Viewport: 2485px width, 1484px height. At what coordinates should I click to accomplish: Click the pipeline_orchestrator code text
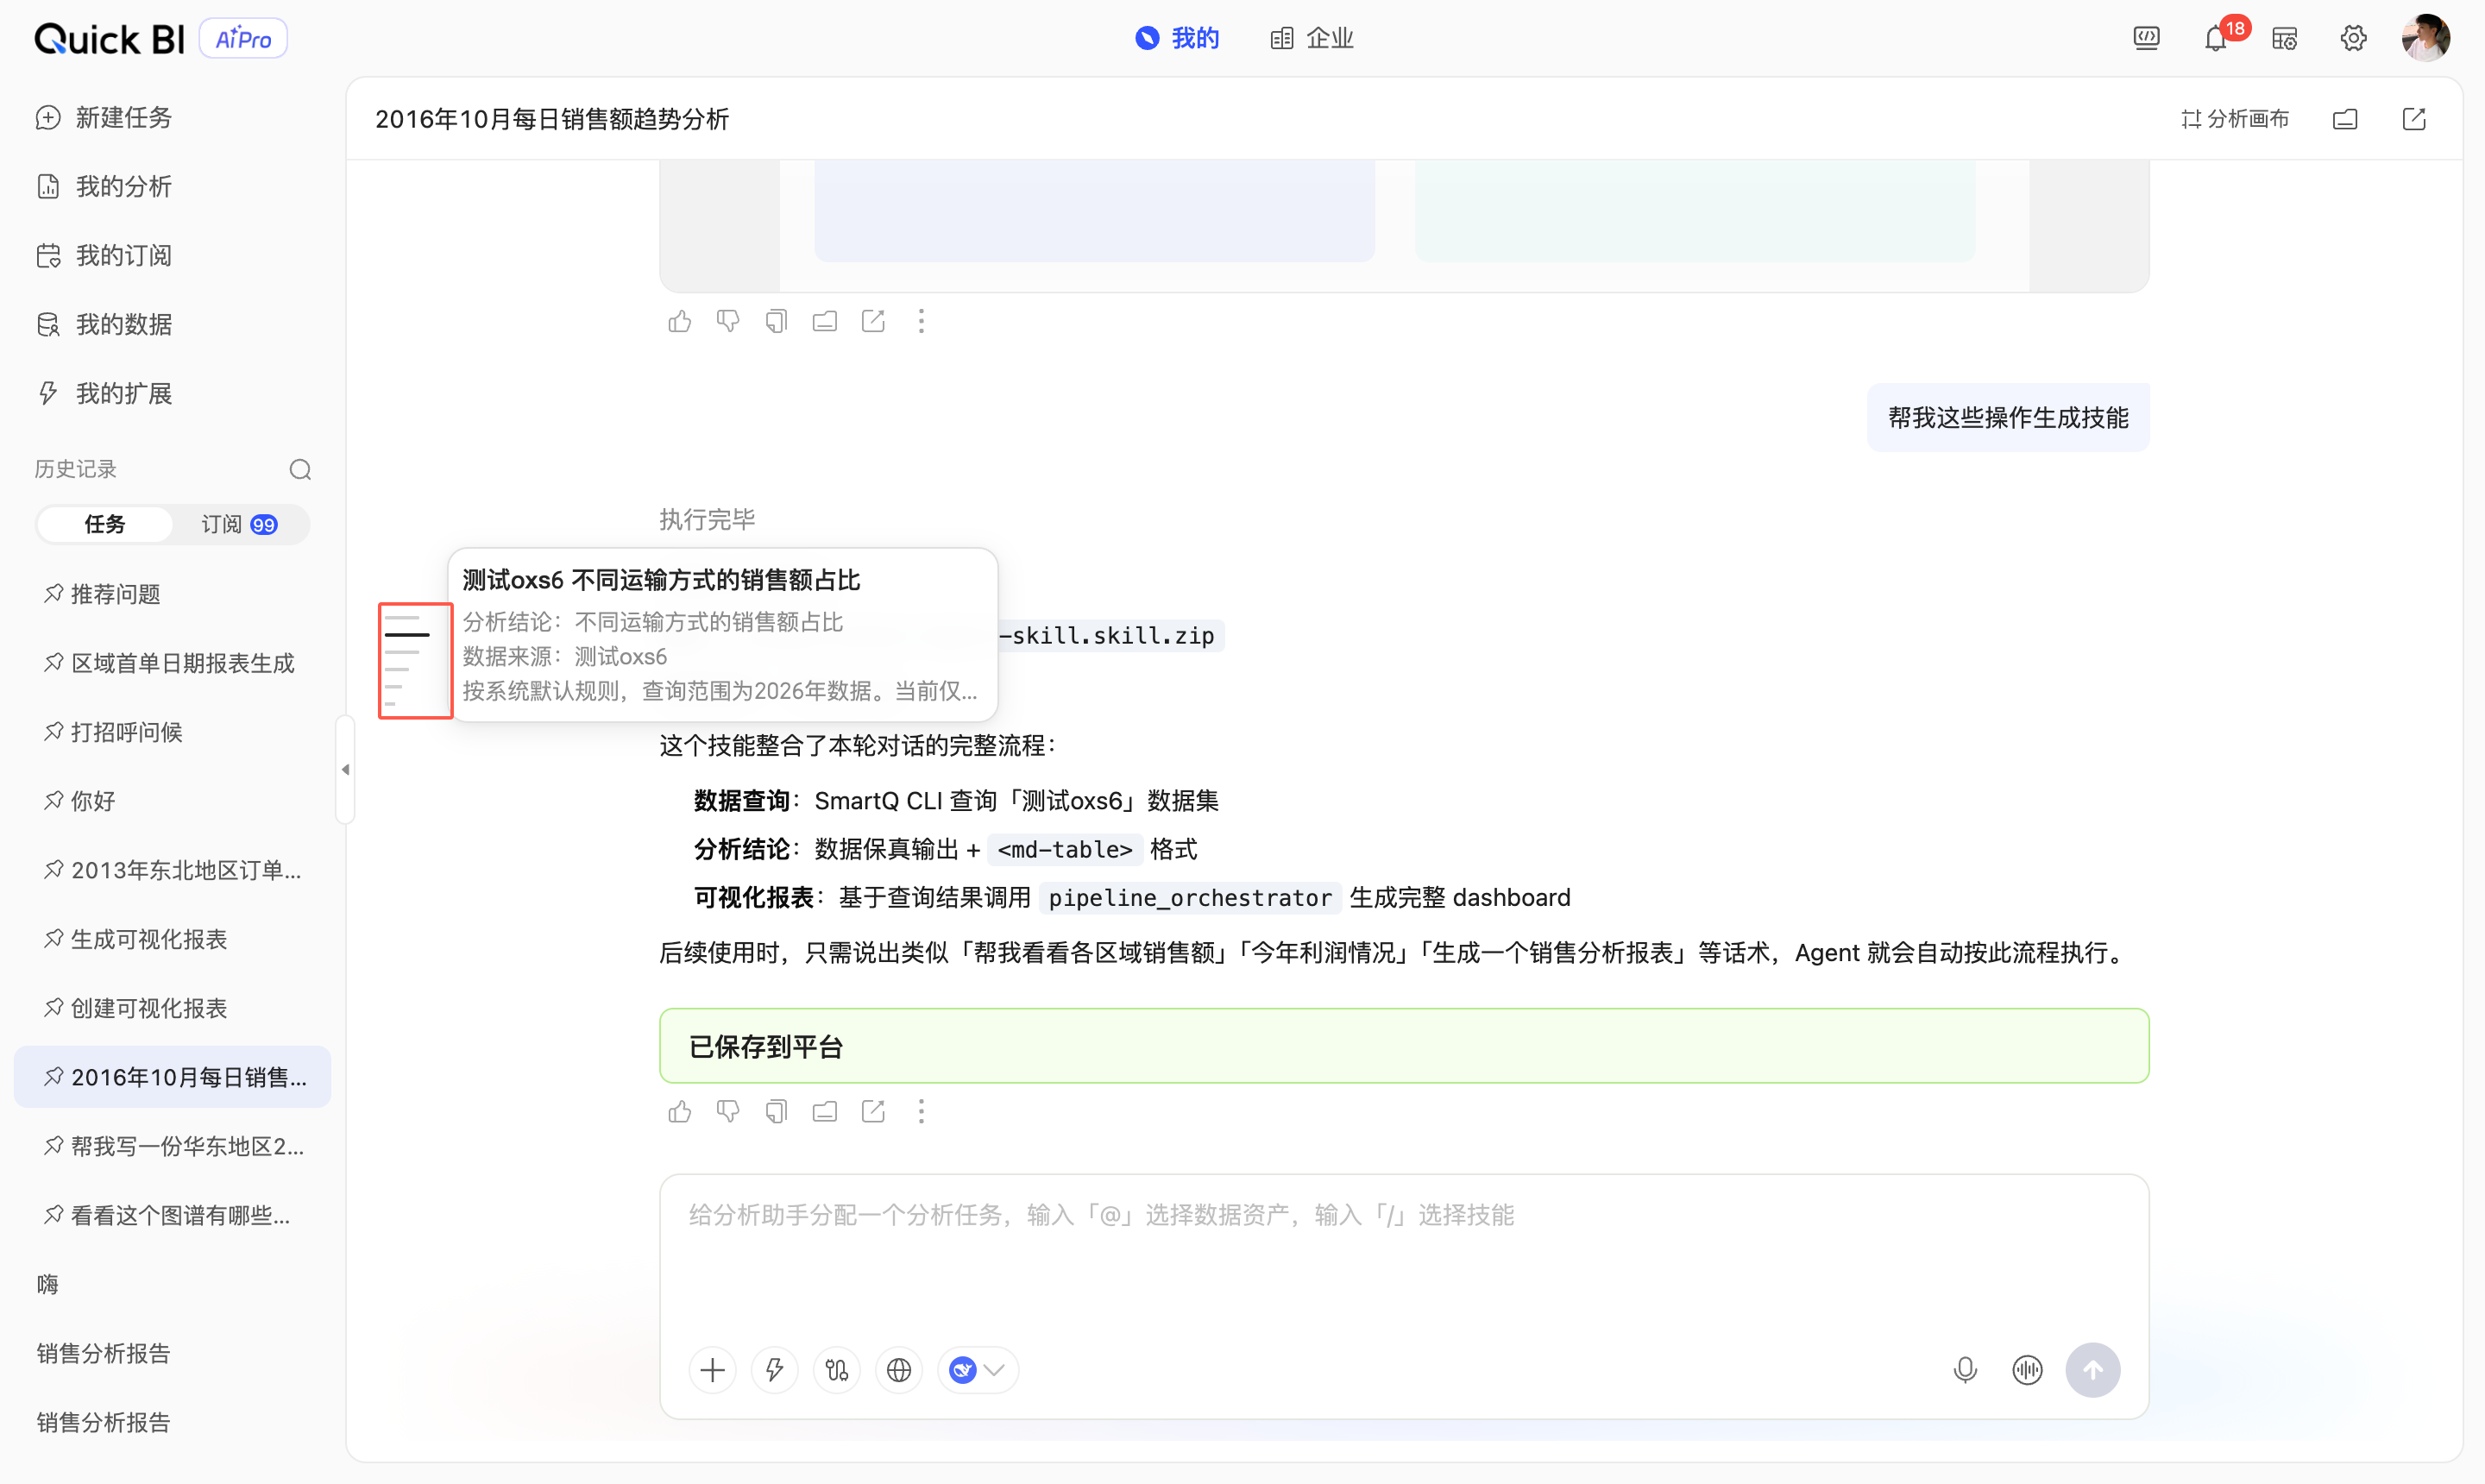pos(1189,897)
